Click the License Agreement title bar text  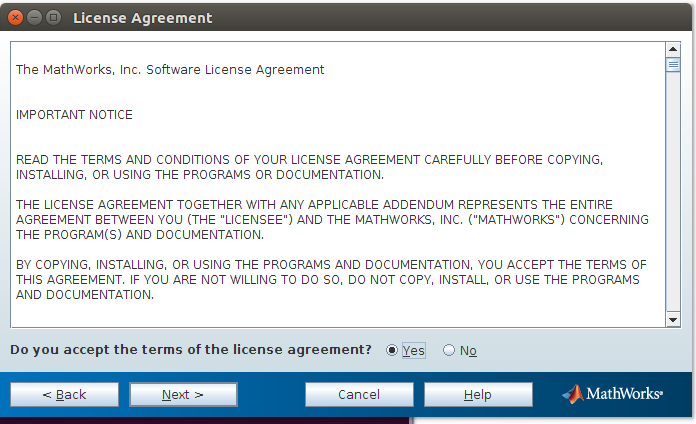pyautogui.click(x=142, y=18)
